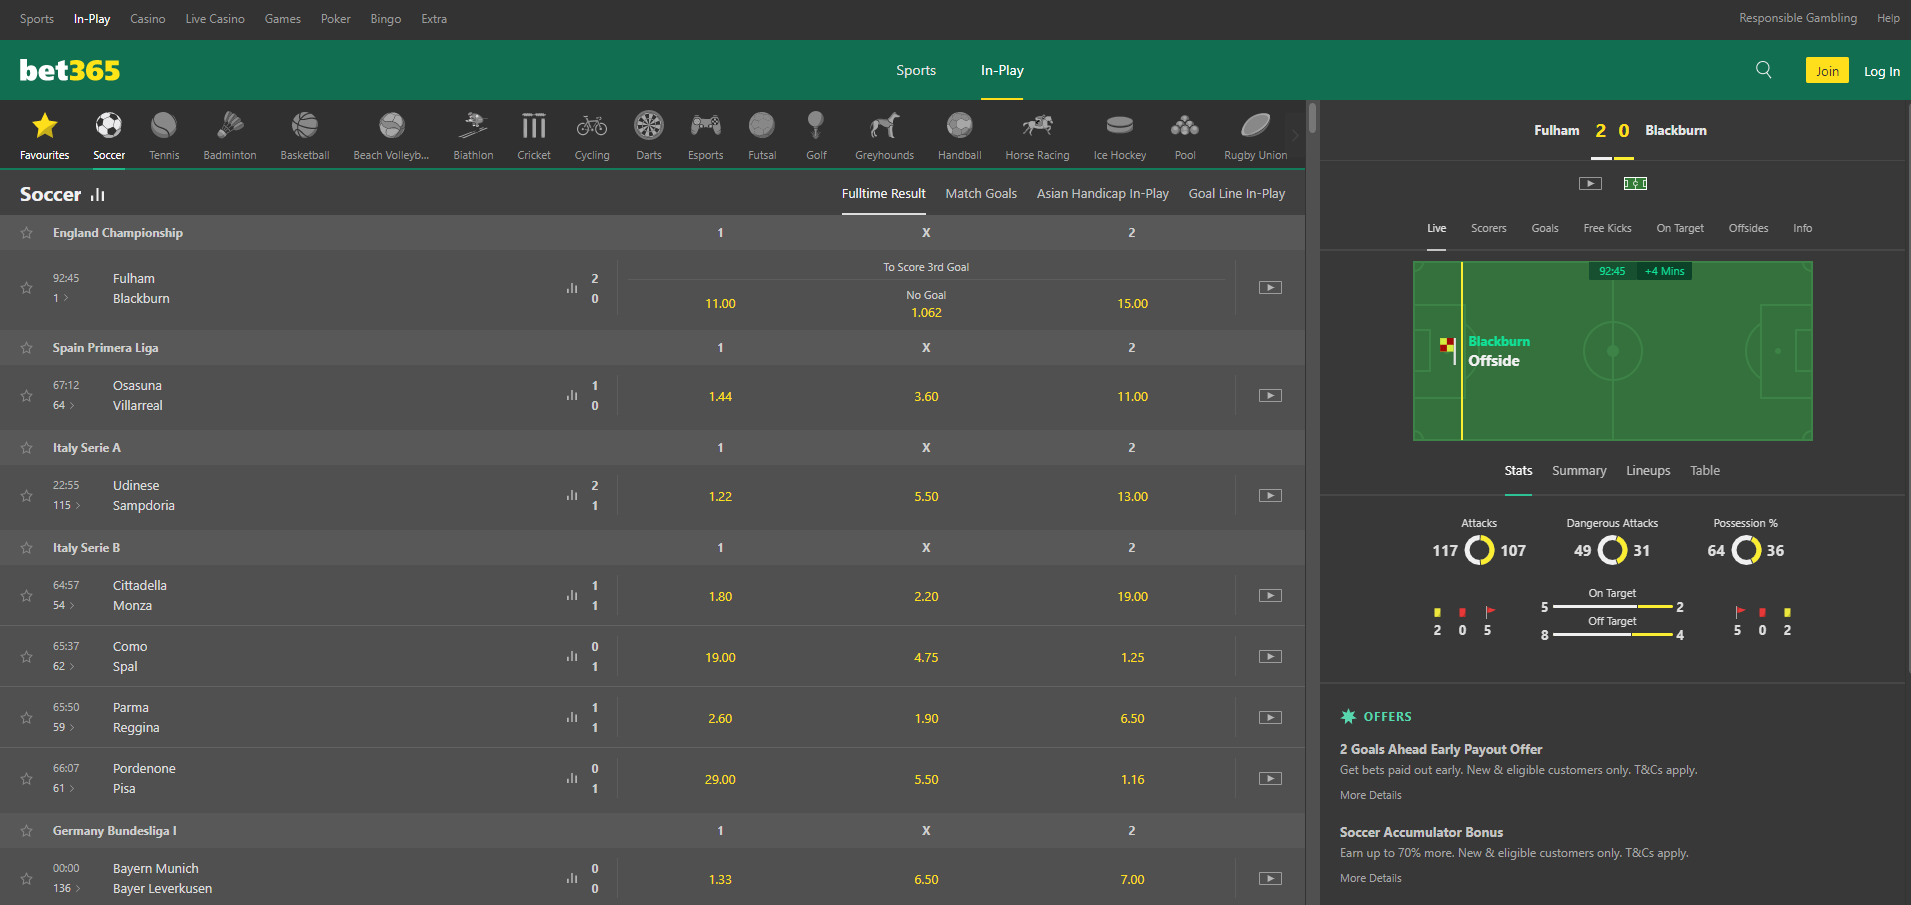Open the Scorers tab in match panel

pyautogui.click(x=1488, y=228)
